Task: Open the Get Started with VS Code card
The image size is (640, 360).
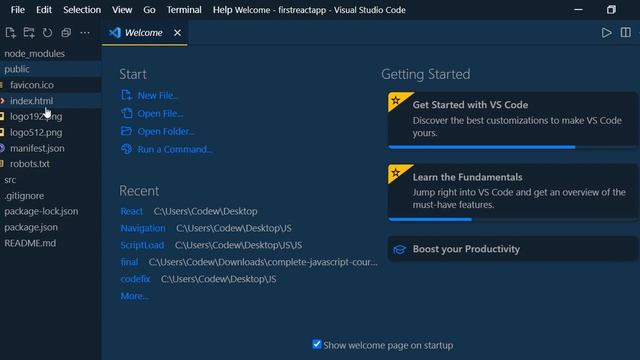Action: pyautogui.click(x=512, y=119)
